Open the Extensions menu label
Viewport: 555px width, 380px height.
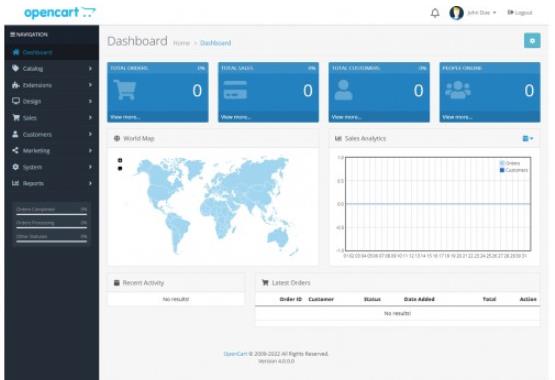(37, 85)
